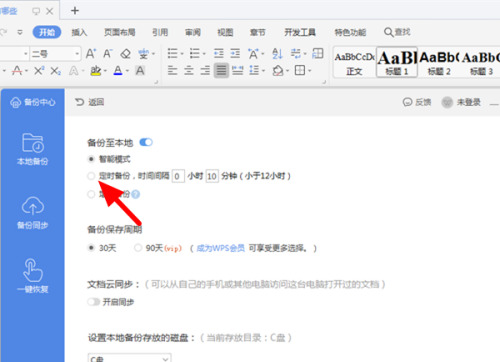
Task: Select the 30天 retention option
Action: pos(91,248)
